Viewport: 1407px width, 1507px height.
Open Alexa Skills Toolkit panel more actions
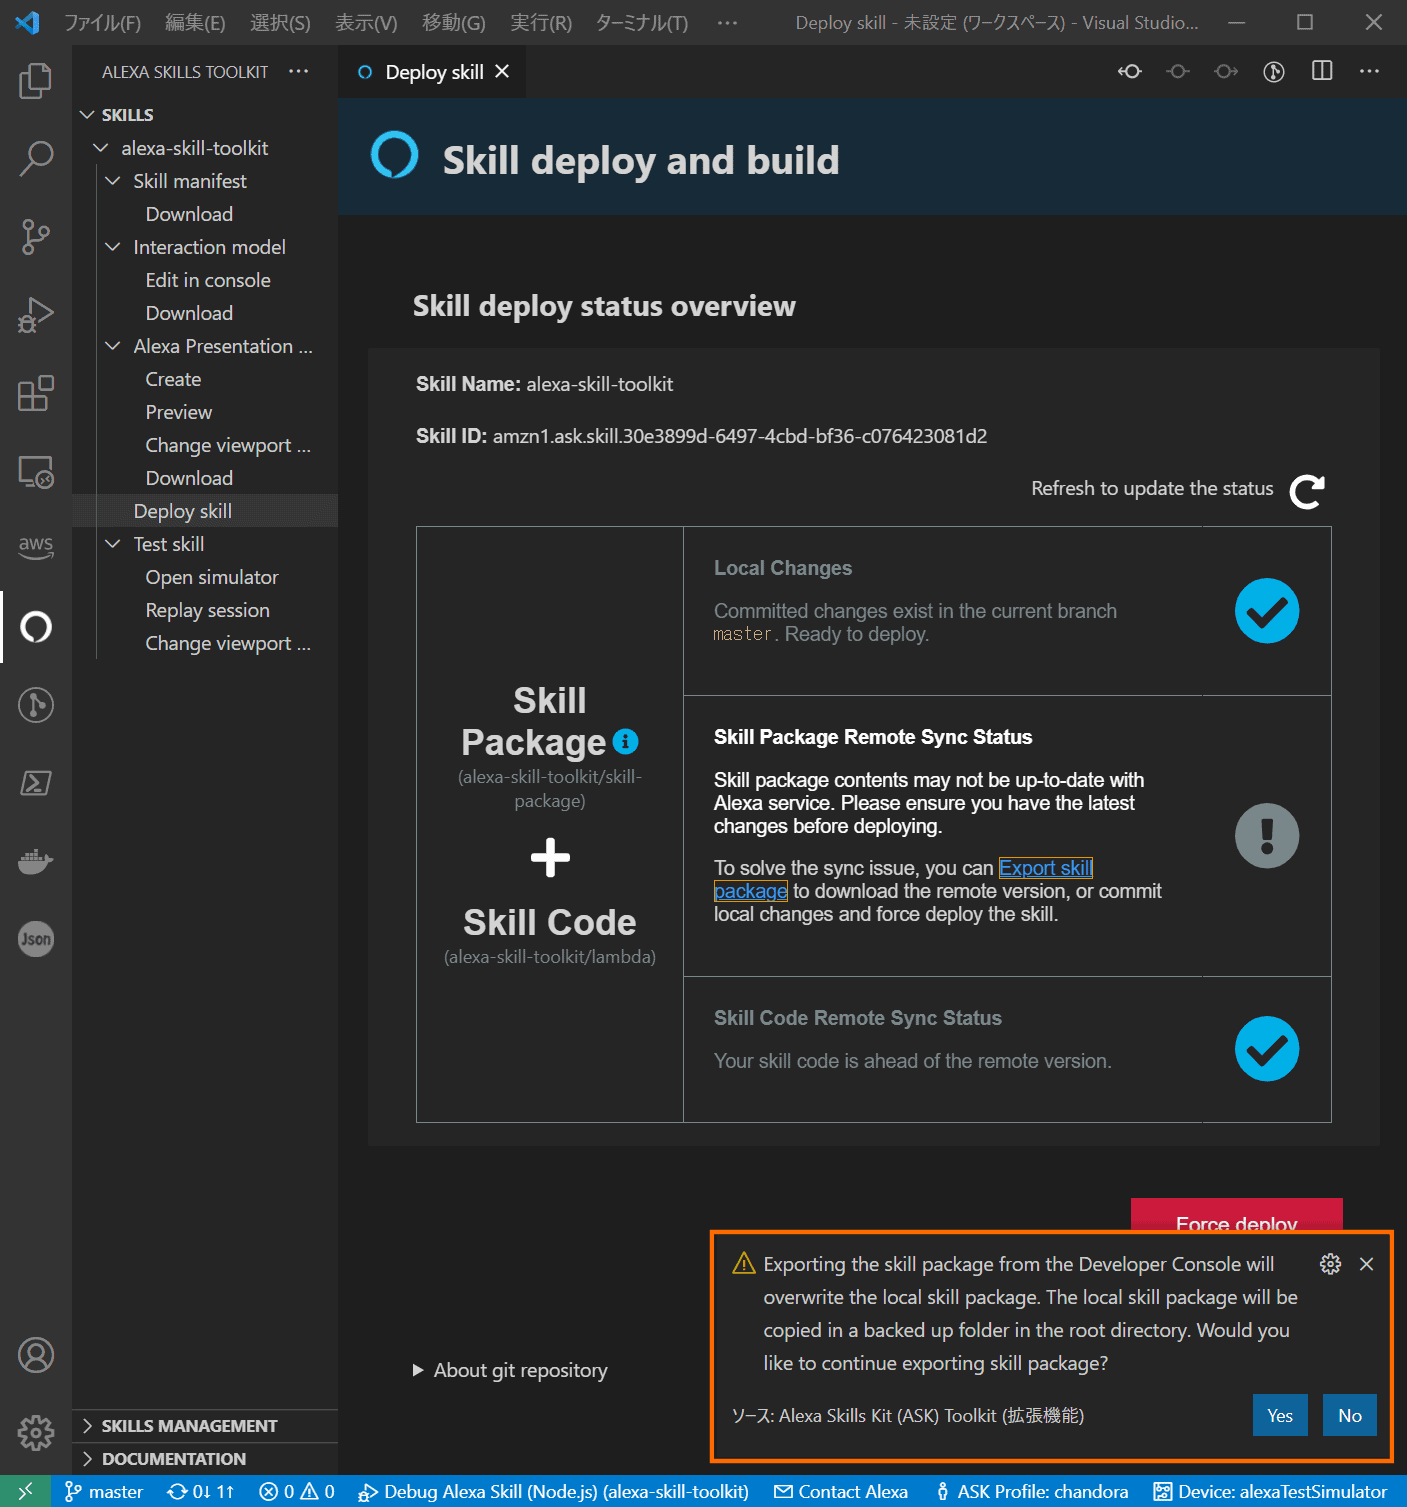click(298, 71)
